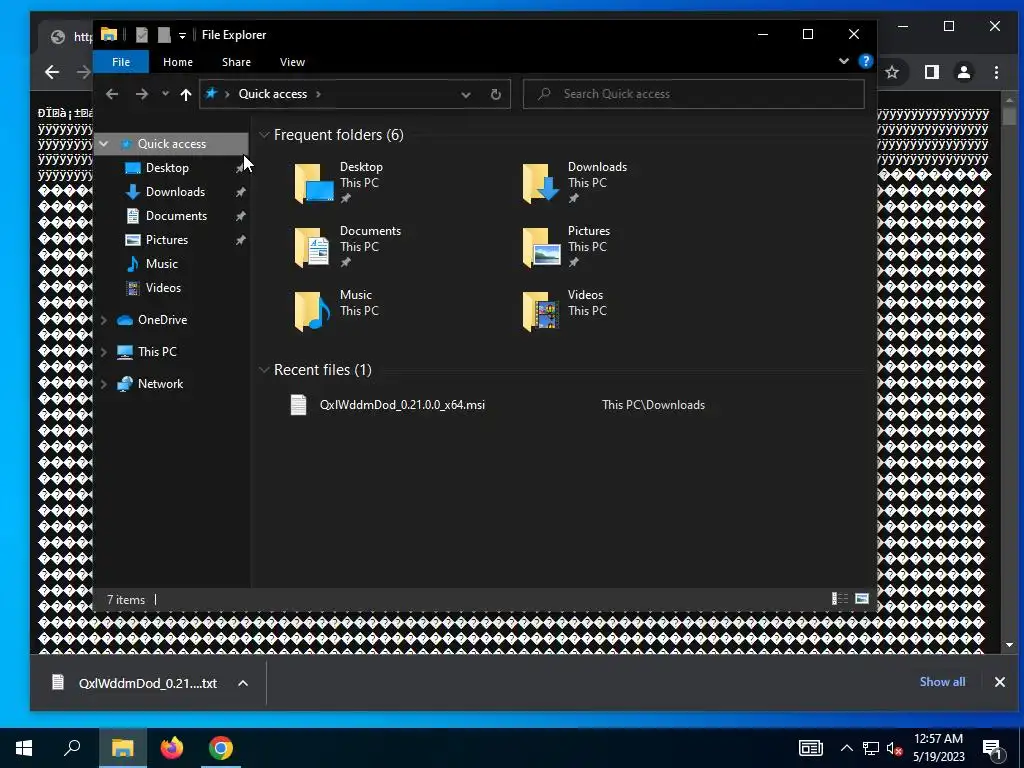1024x768 pixels.
Task: Click the Properties quick access toolbar icon
Action: [142, 35]
